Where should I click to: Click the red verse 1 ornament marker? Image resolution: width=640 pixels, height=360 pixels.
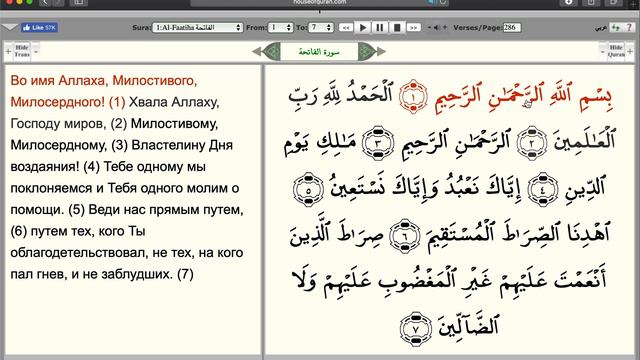pos(413,96)
